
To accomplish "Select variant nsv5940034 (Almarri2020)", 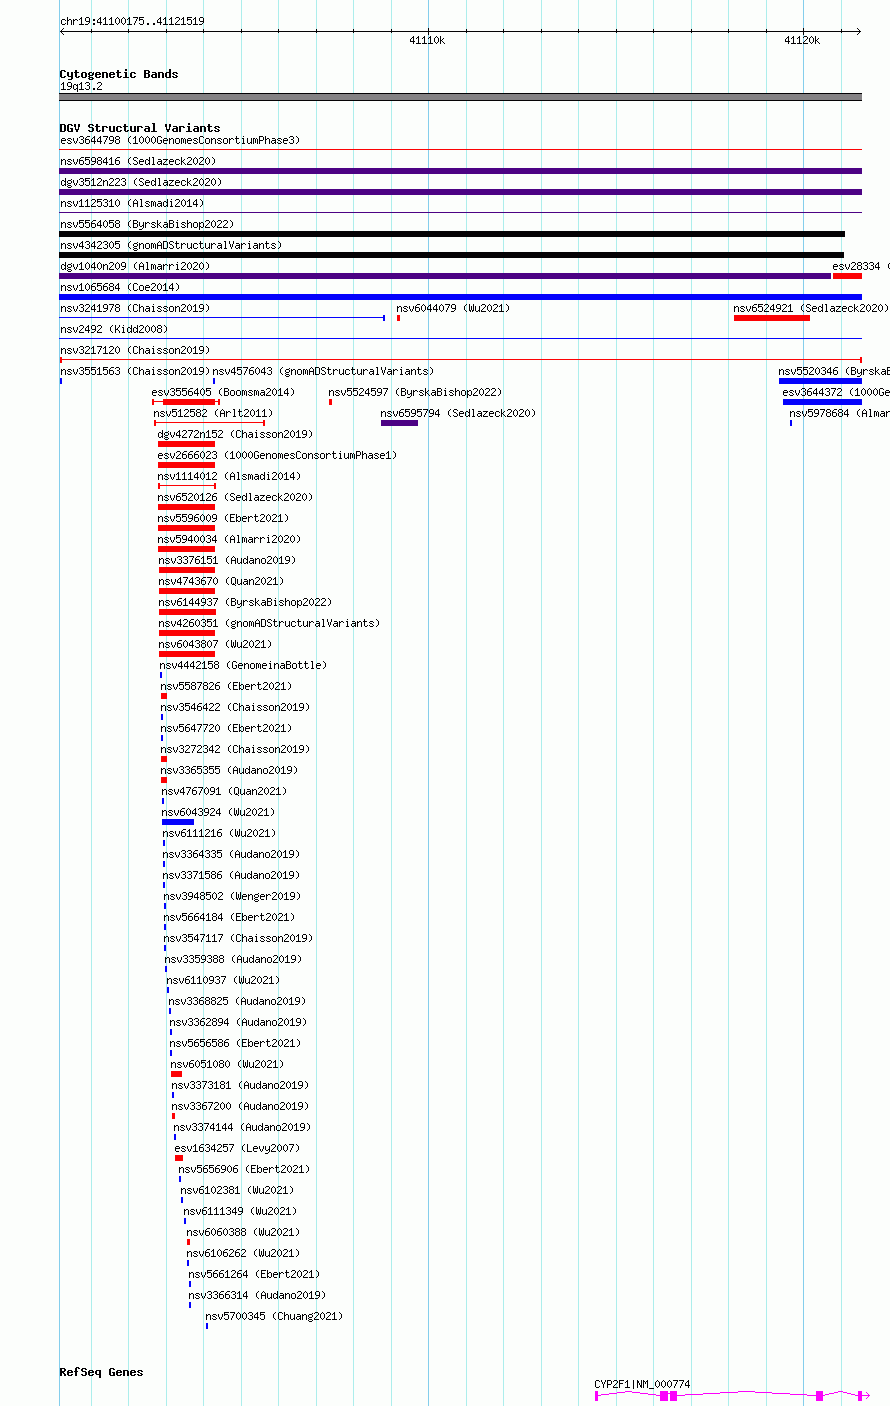I will (x=229, y=539).
